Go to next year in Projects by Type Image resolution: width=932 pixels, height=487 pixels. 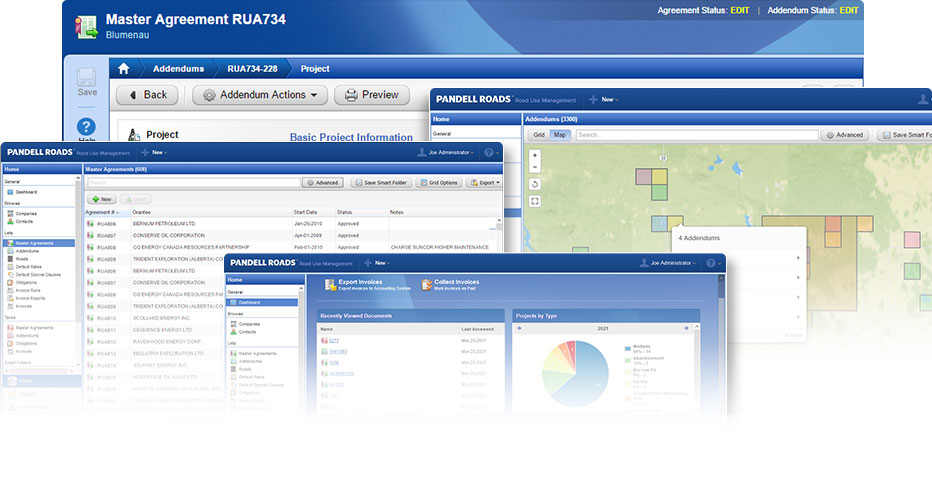[x=686, y=328]
